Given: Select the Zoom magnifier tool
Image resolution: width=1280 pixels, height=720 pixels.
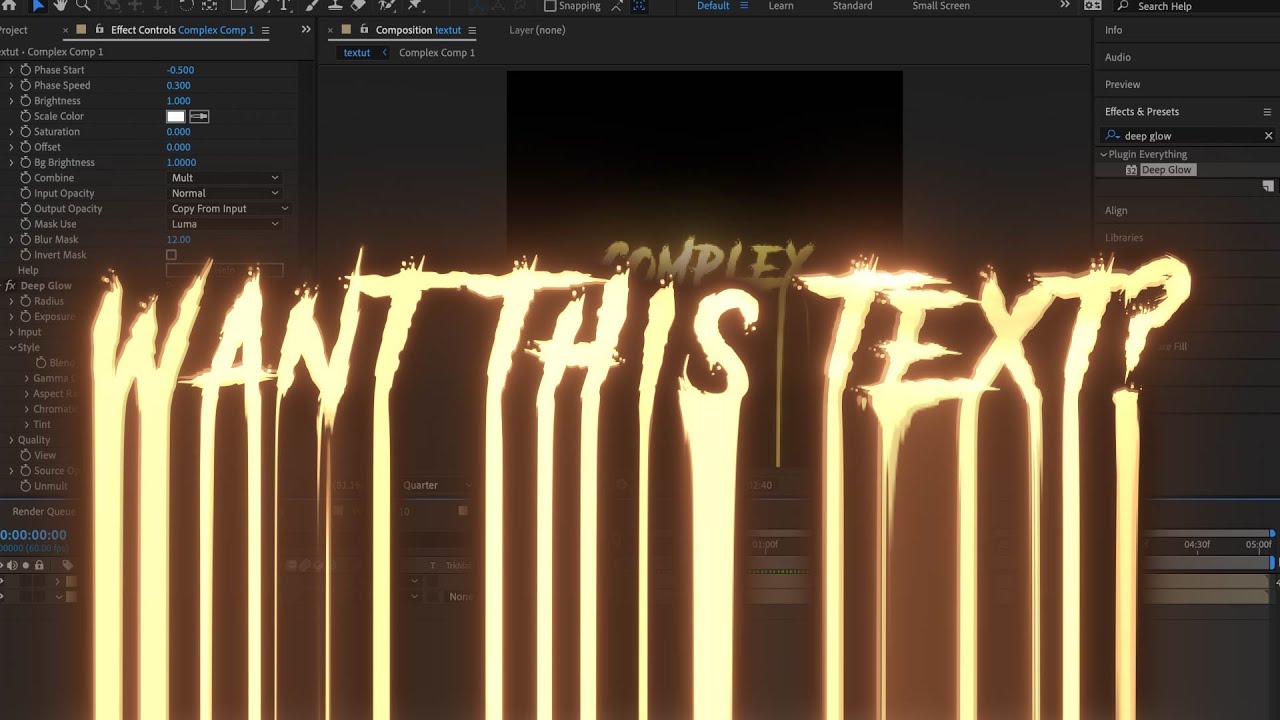Looking at the screenshot, I should point(83,6).
